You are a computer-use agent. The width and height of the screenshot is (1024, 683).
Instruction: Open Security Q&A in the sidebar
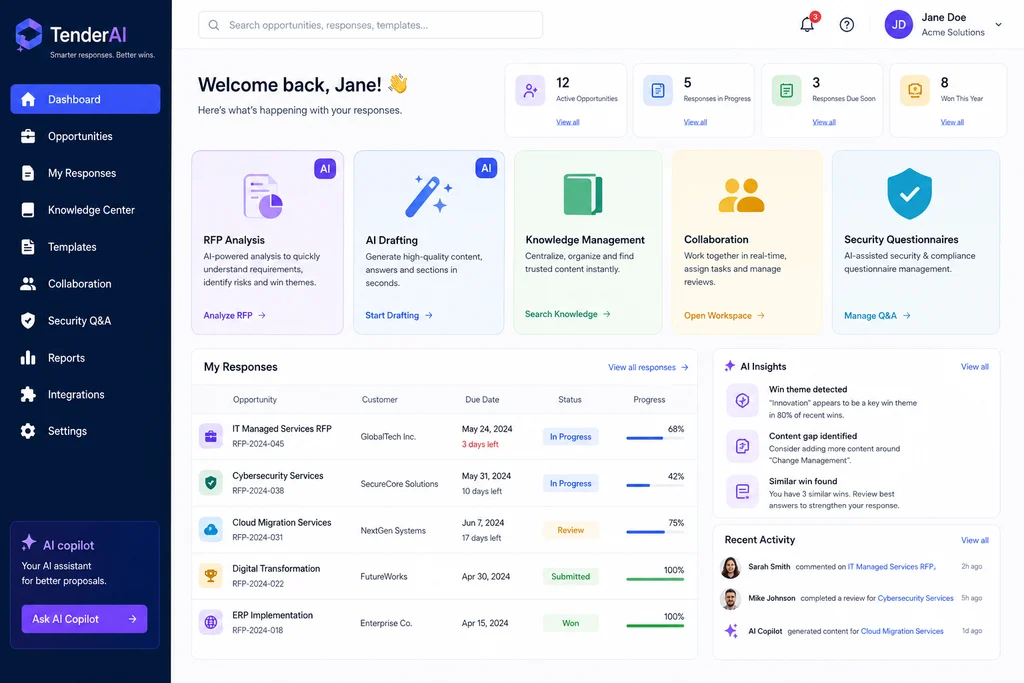85,321
